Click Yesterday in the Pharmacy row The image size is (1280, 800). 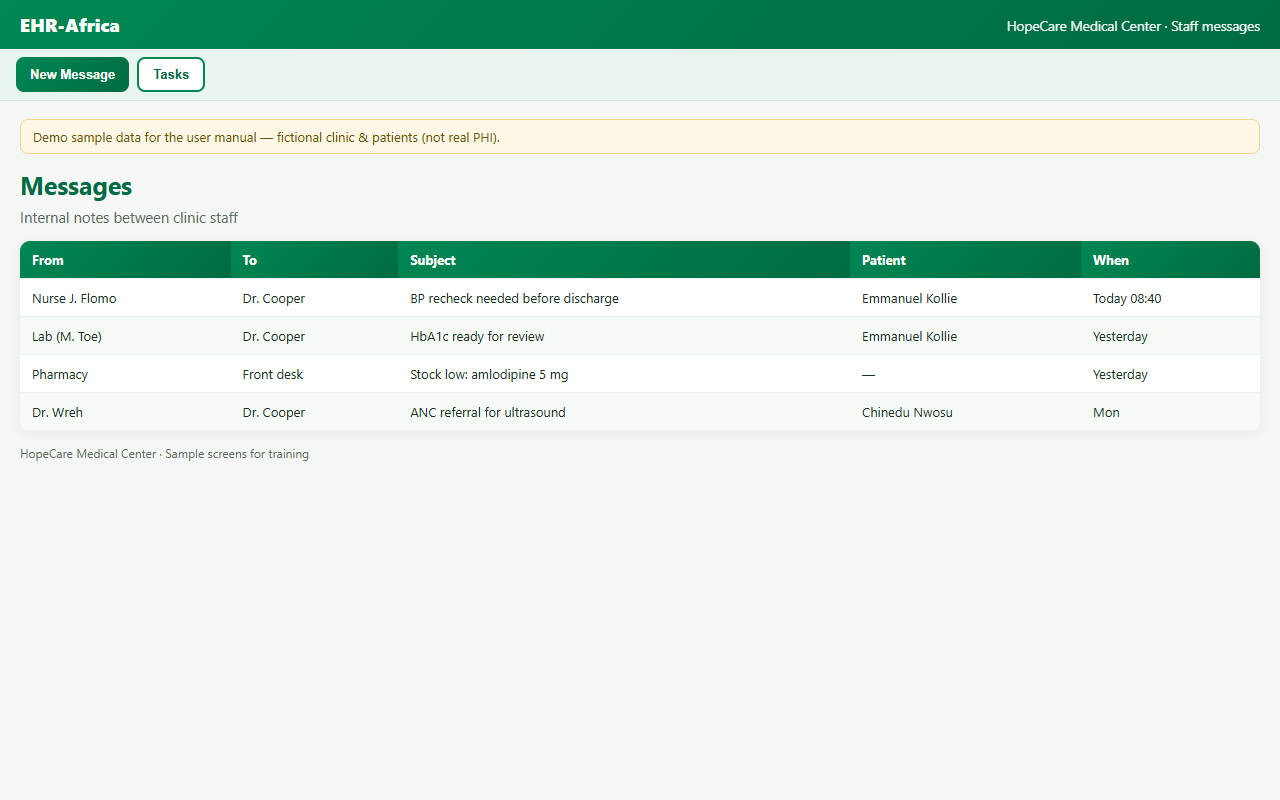click(x=1120, y=374)
